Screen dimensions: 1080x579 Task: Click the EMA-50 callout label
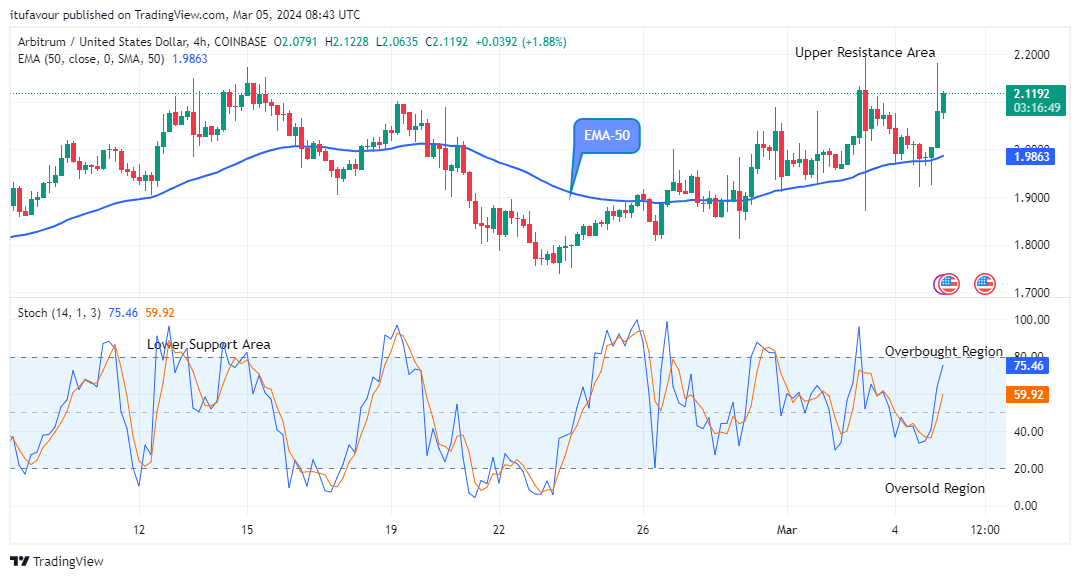click(607, 136)
